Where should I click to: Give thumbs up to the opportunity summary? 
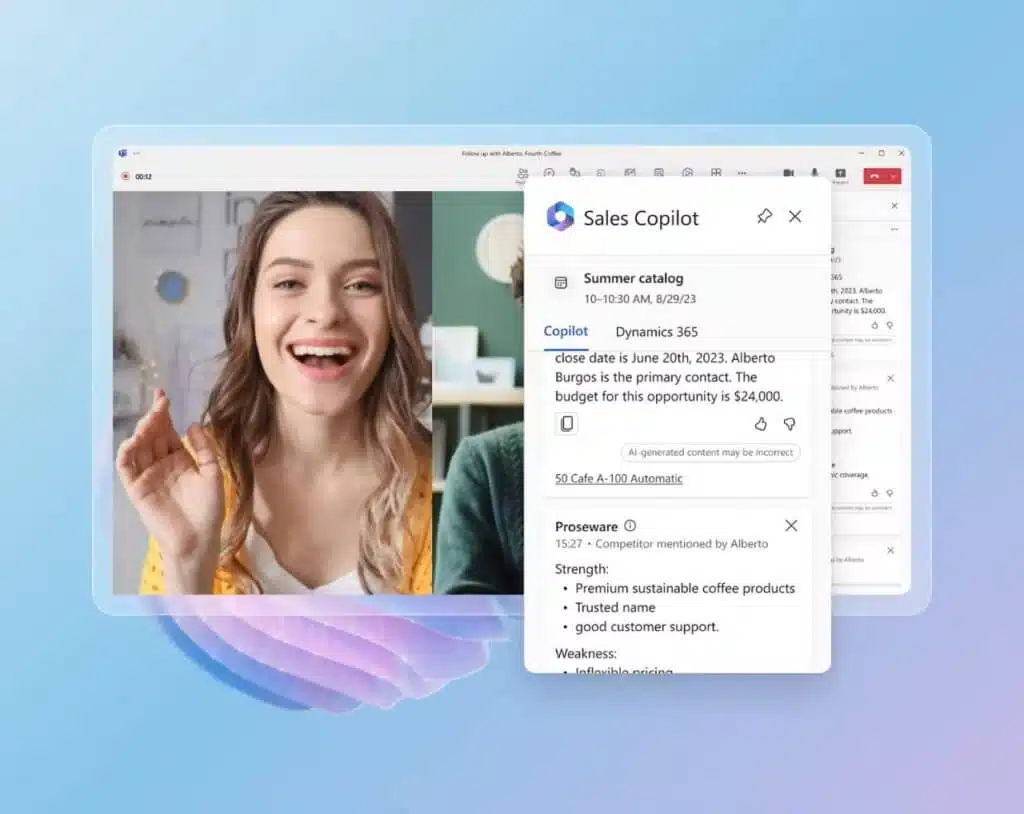pos(761,424)
